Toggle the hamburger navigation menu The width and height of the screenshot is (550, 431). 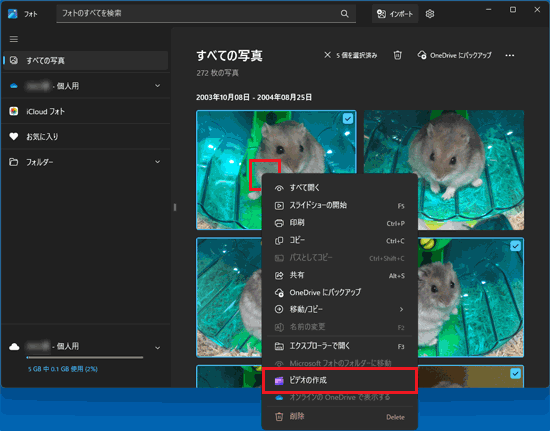14,39
